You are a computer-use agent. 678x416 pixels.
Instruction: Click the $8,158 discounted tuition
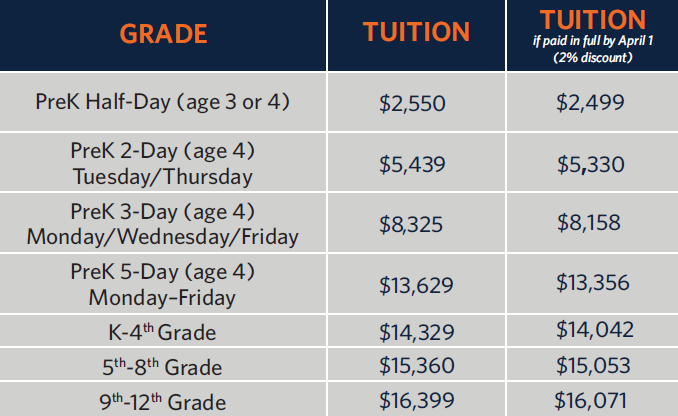[593, 224]
